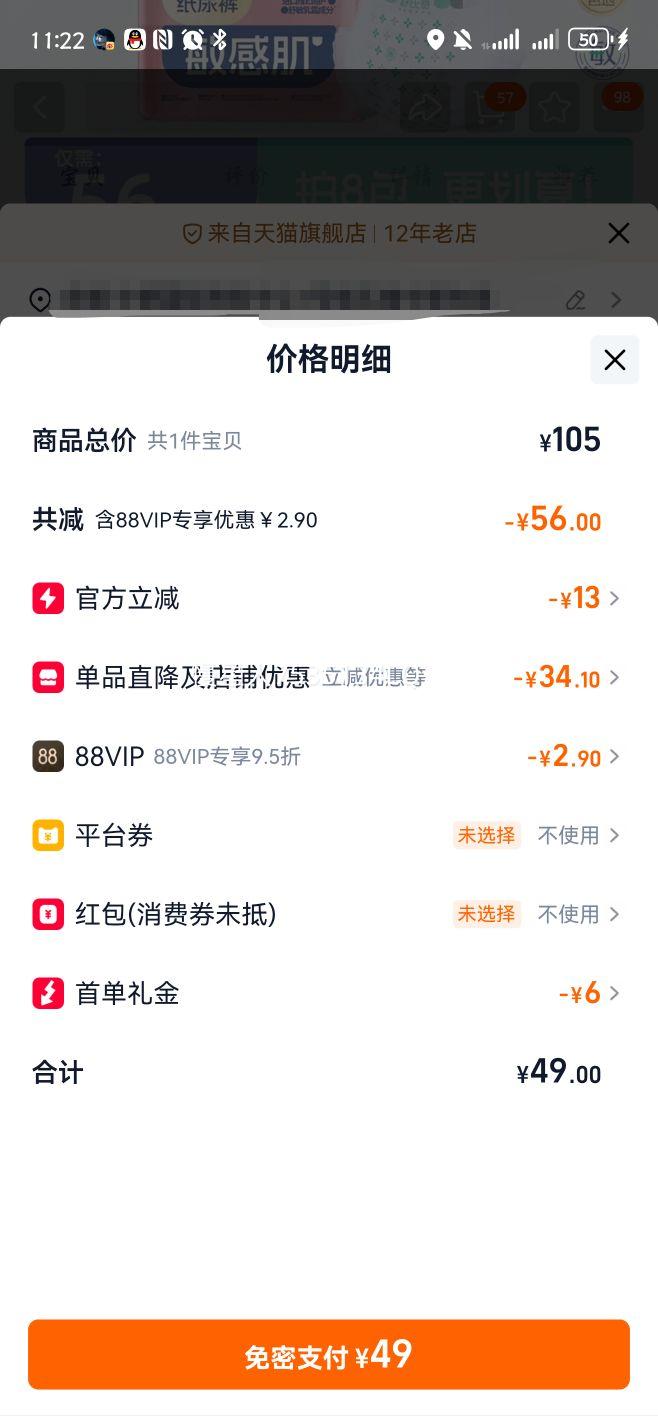658x1416 pixels.
Task: Tap the edit pencil icon by address
Action: [x=575, y=300]
